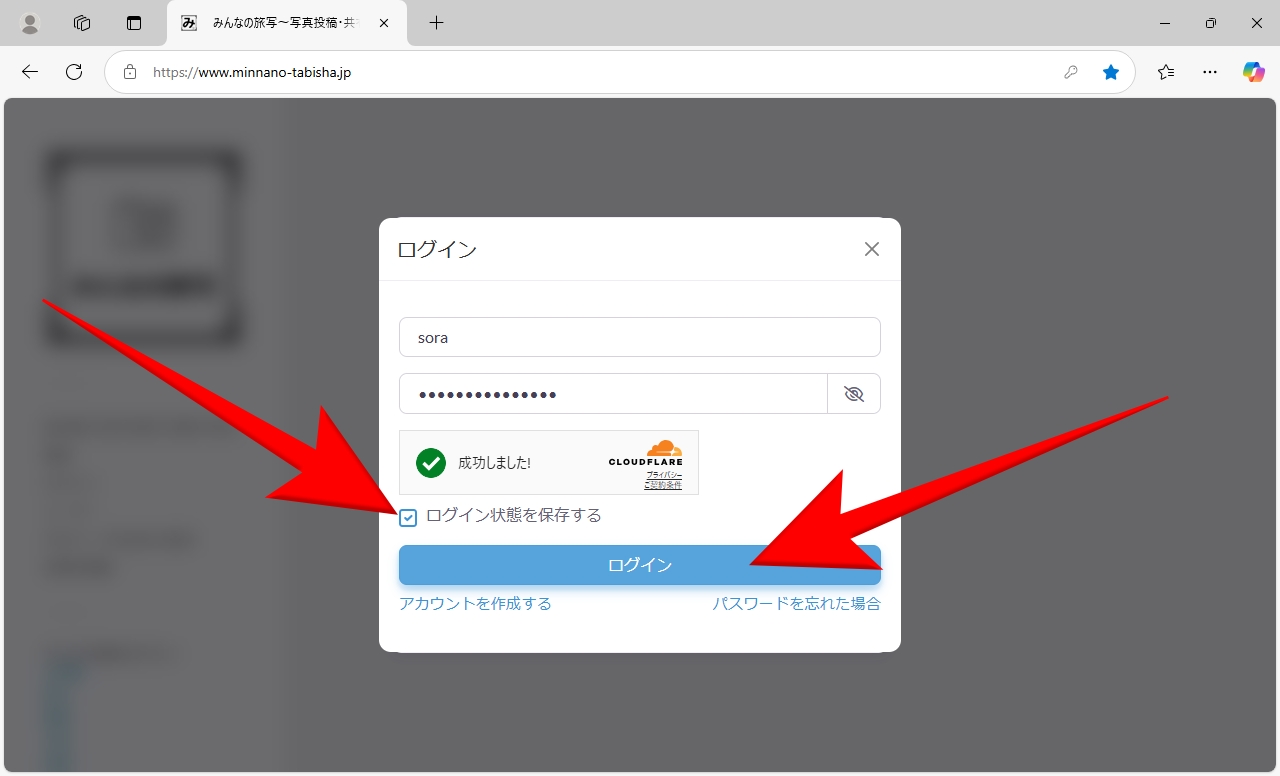Close the ログイン dialog with X

[x=871, y=249]
